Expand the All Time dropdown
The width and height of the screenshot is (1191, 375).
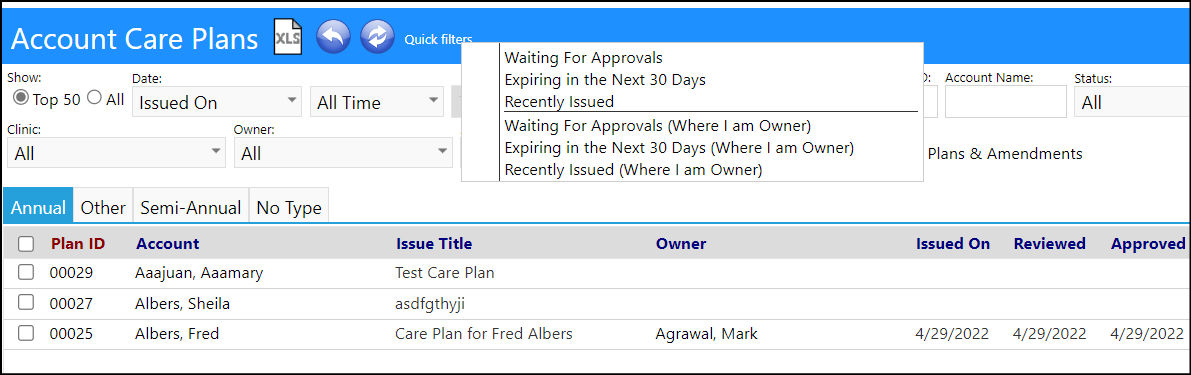(x=377, y=102)
